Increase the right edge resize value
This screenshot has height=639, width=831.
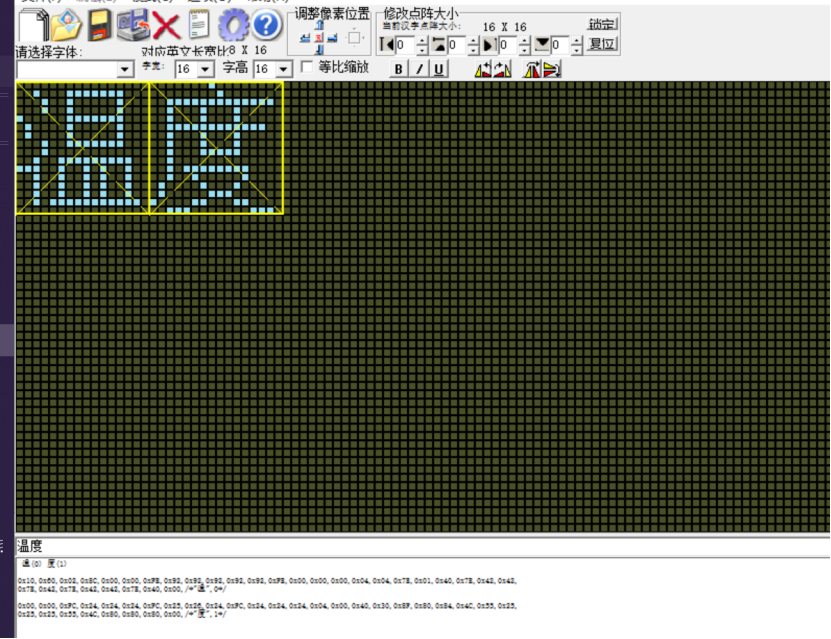(x=525, y=41)
